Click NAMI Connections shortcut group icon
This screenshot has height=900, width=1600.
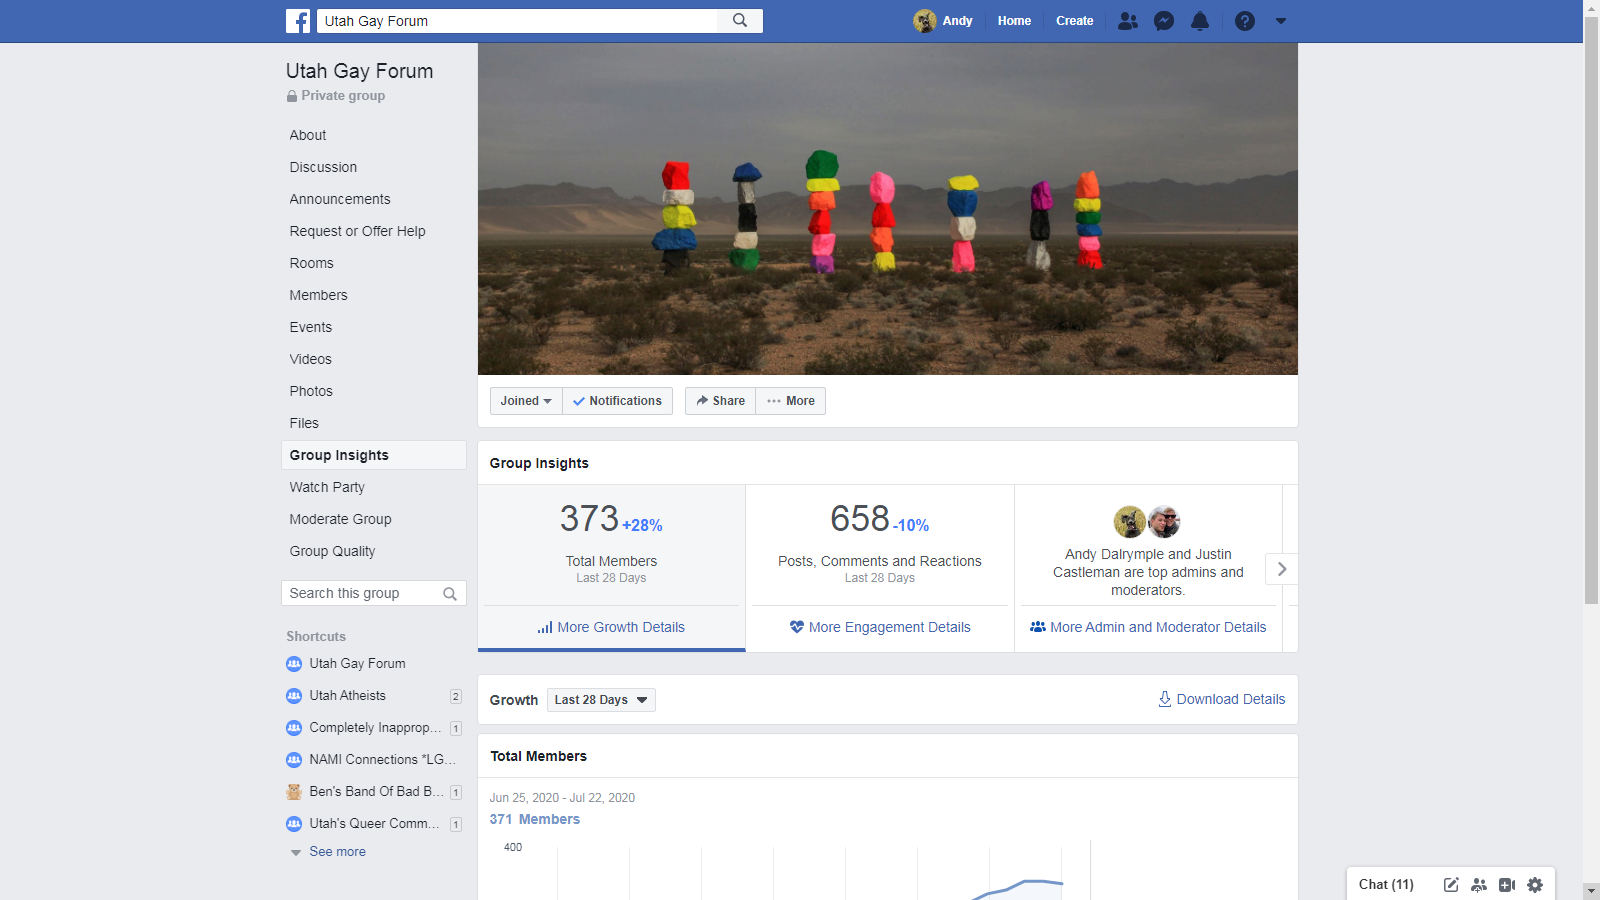pyautogui.click(x=294, y=760)
